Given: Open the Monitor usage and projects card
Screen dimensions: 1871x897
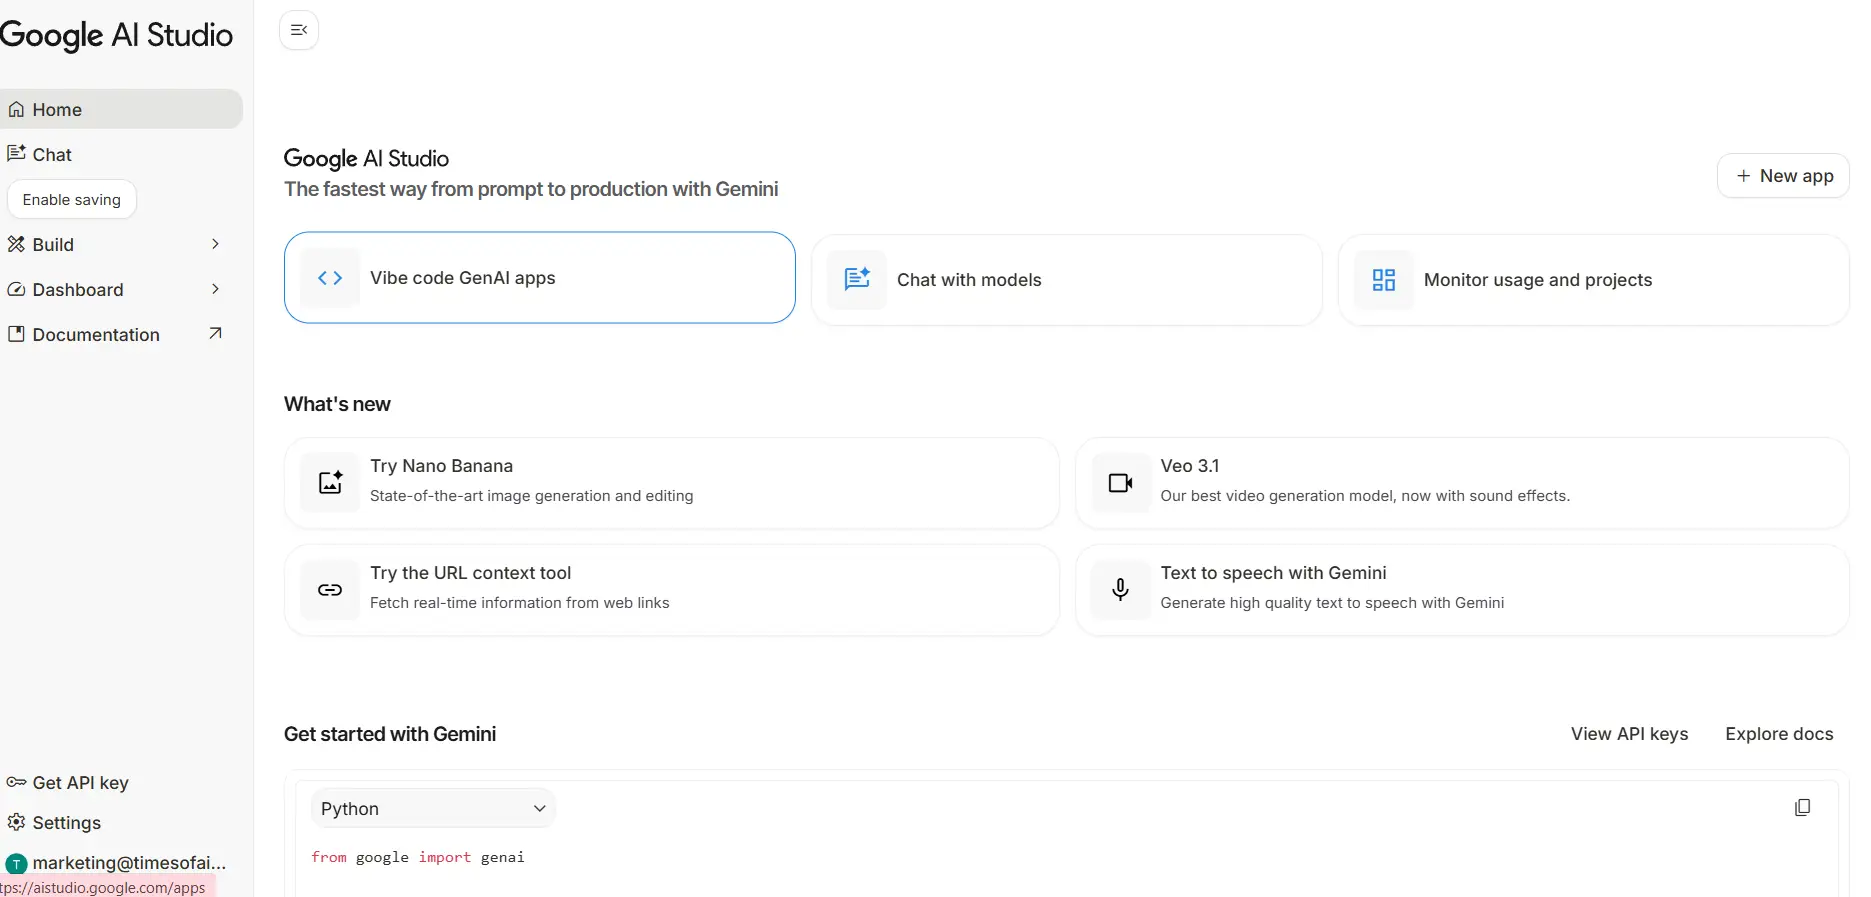Looking at the screenshot, I should click(1594, 280).
